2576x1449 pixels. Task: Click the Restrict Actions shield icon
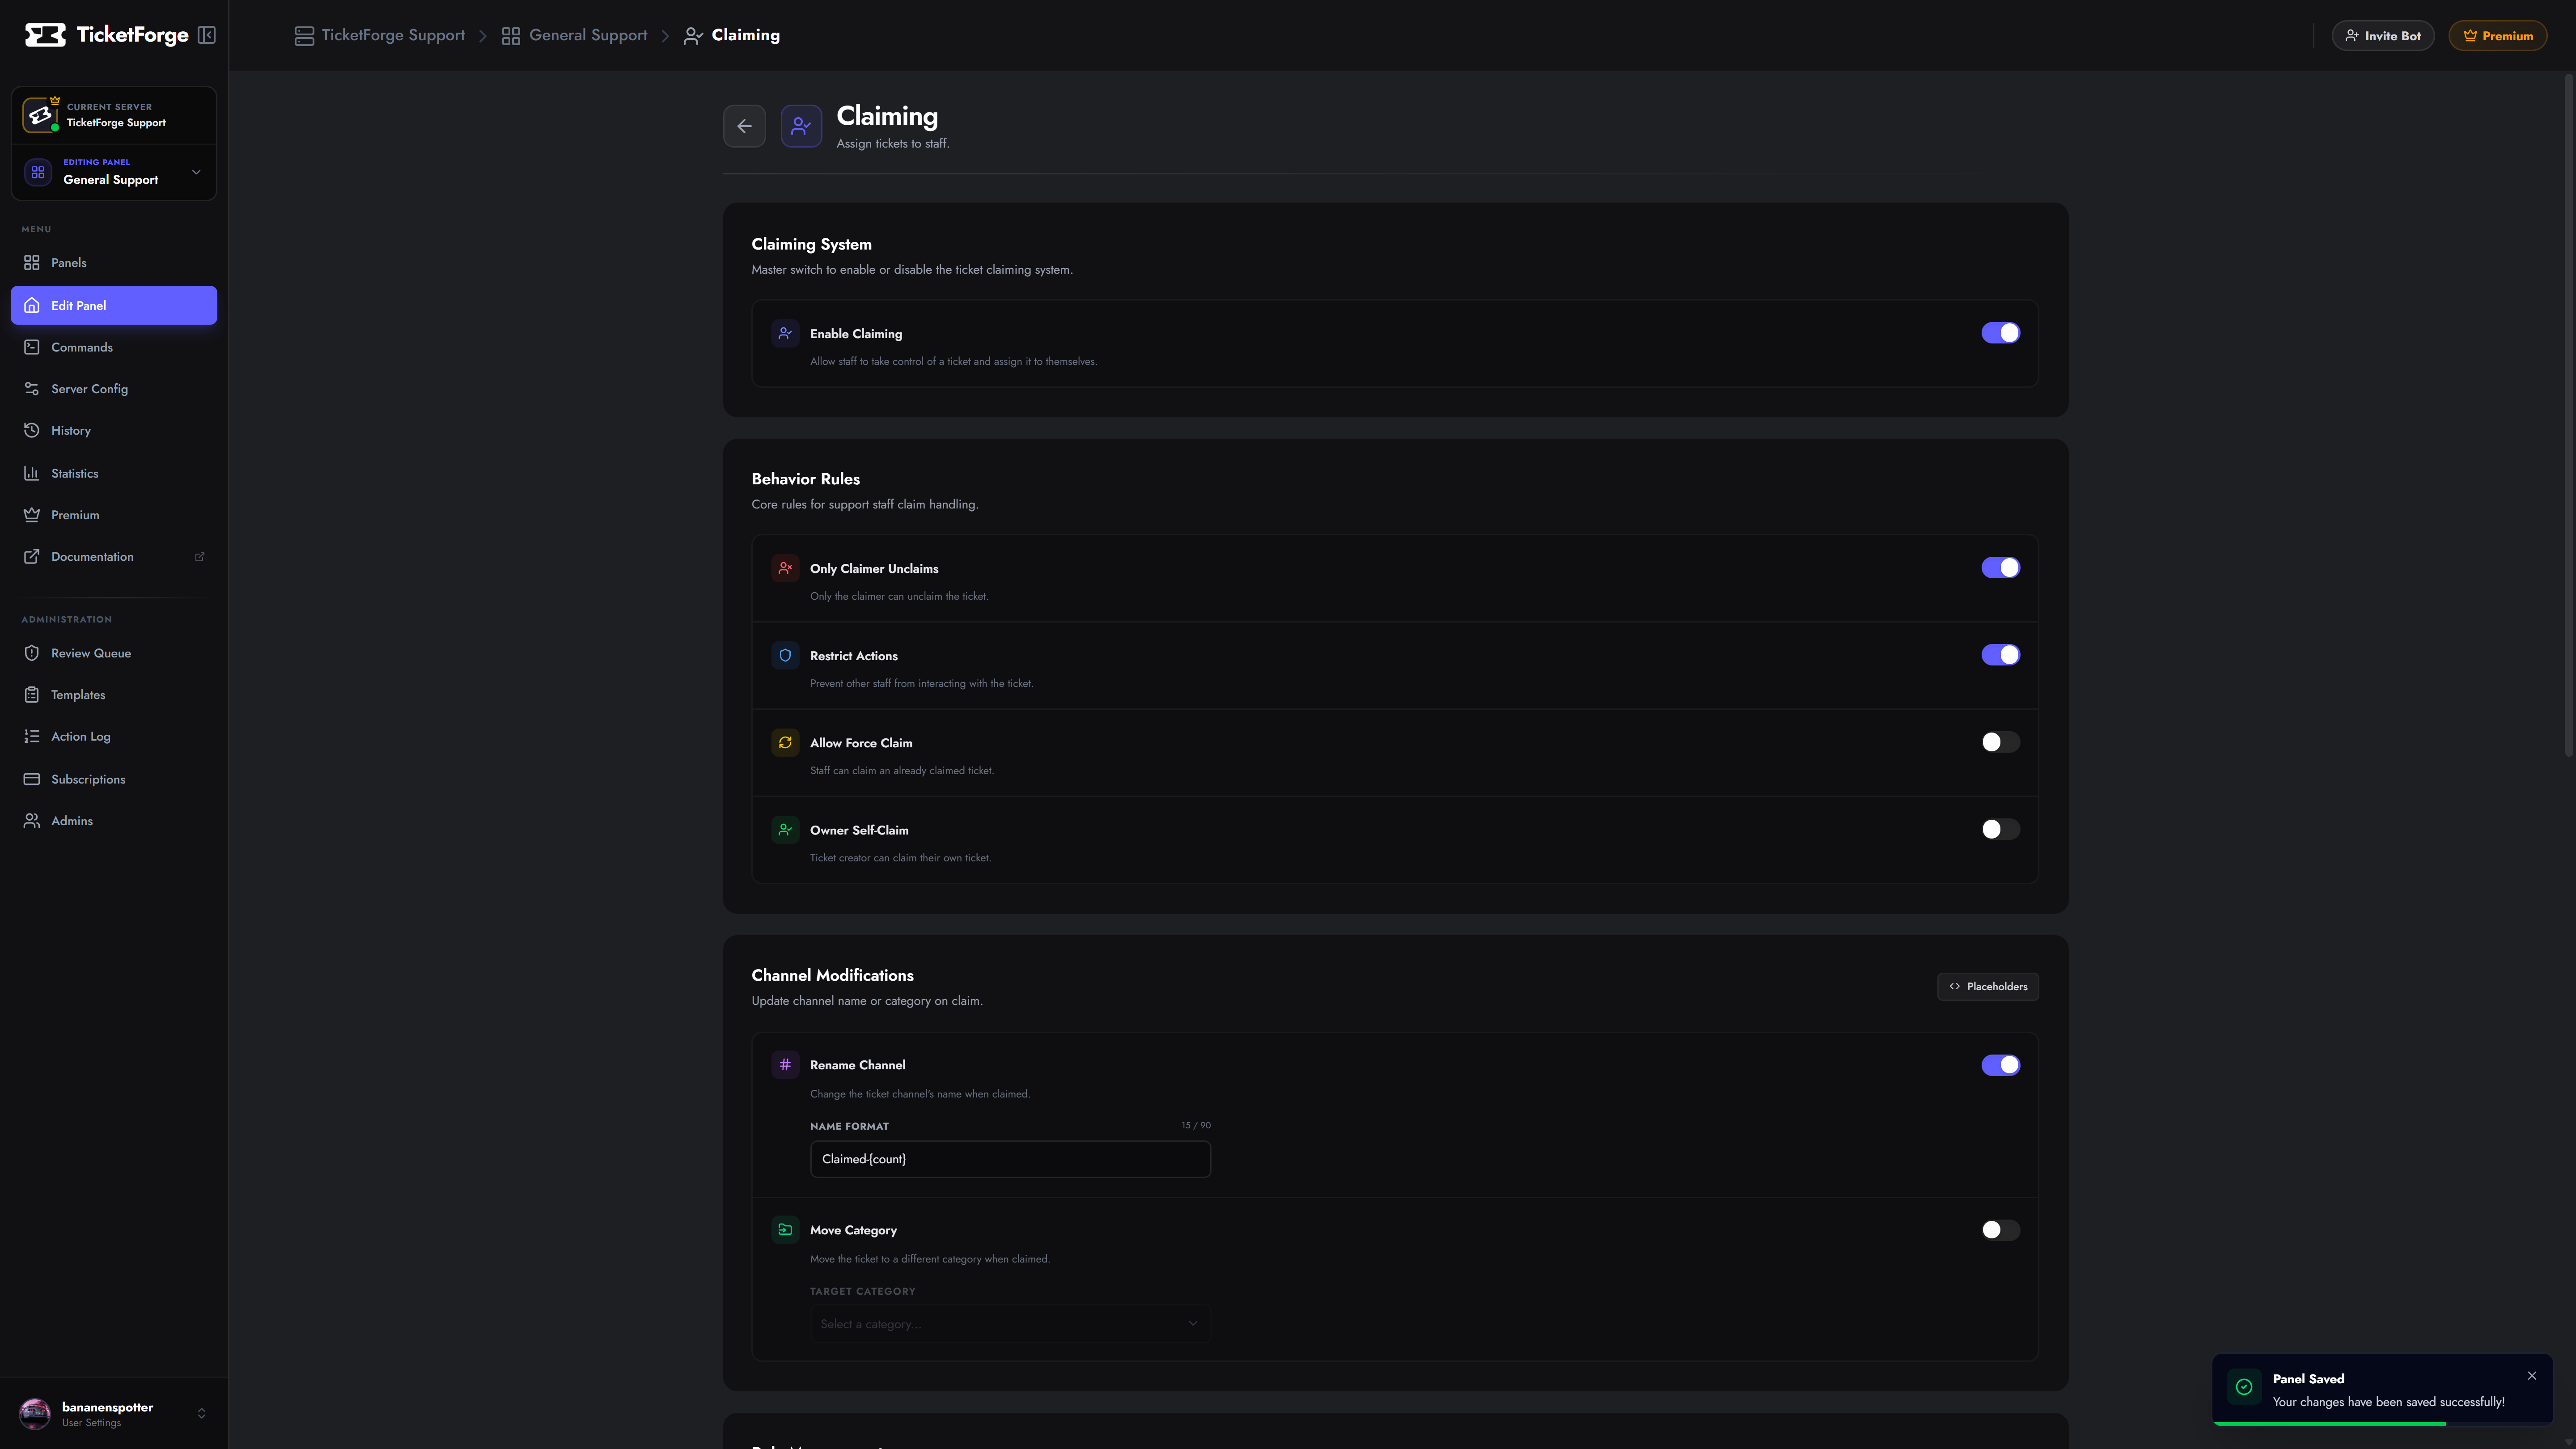tap(785, 655)
